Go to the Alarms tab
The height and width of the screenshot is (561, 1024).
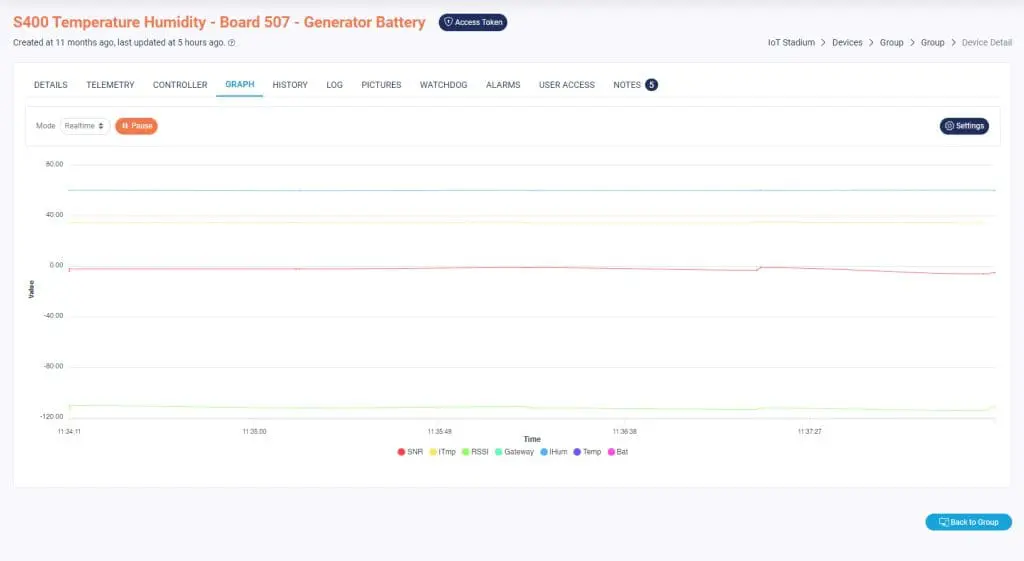503,85
